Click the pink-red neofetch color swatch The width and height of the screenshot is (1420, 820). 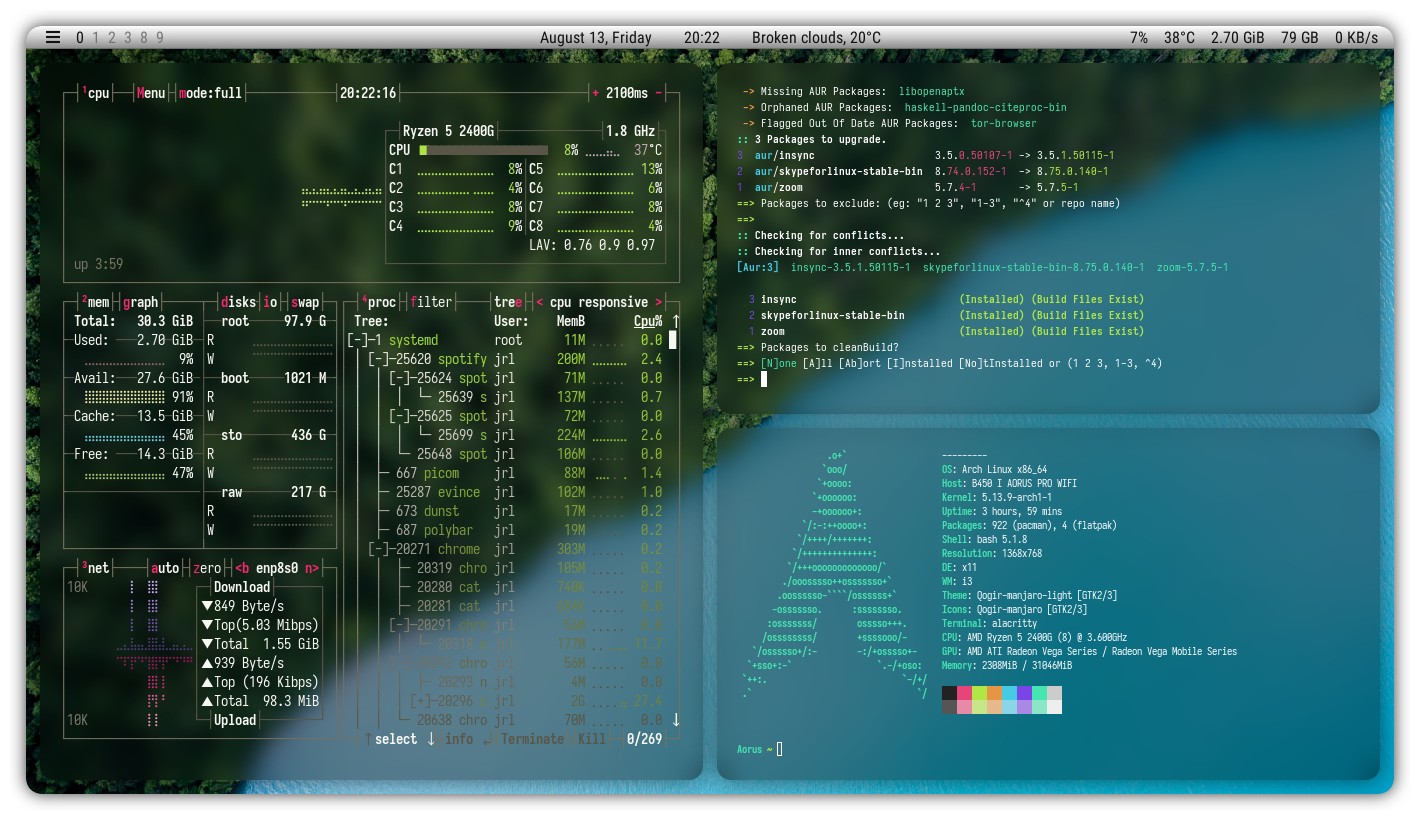[x=964, y=693]
